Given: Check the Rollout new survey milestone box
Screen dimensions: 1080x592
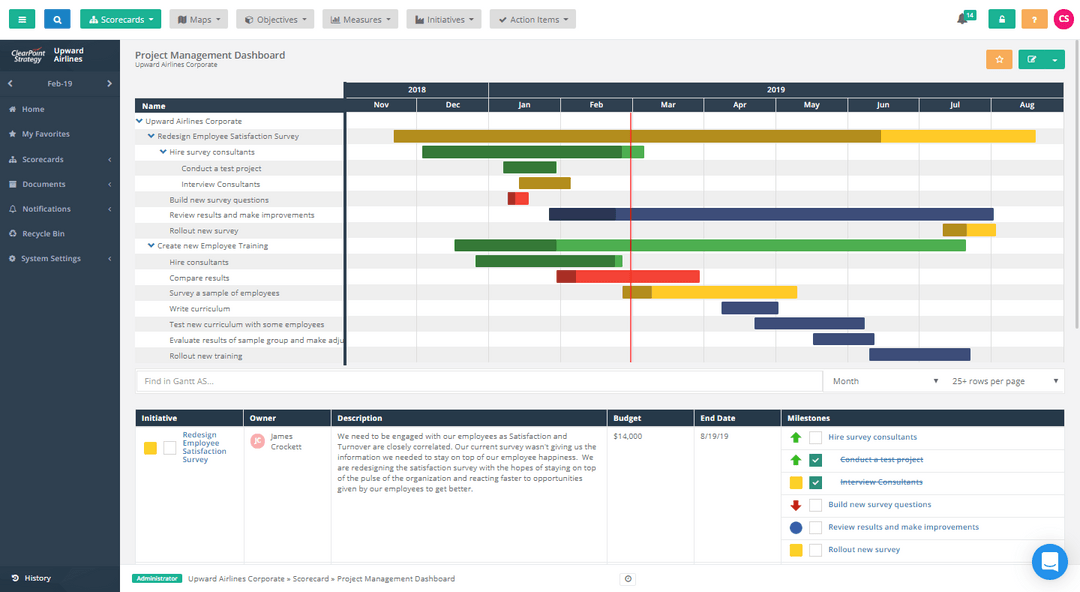Looking at the screenshot, I should tap(815, 549).
